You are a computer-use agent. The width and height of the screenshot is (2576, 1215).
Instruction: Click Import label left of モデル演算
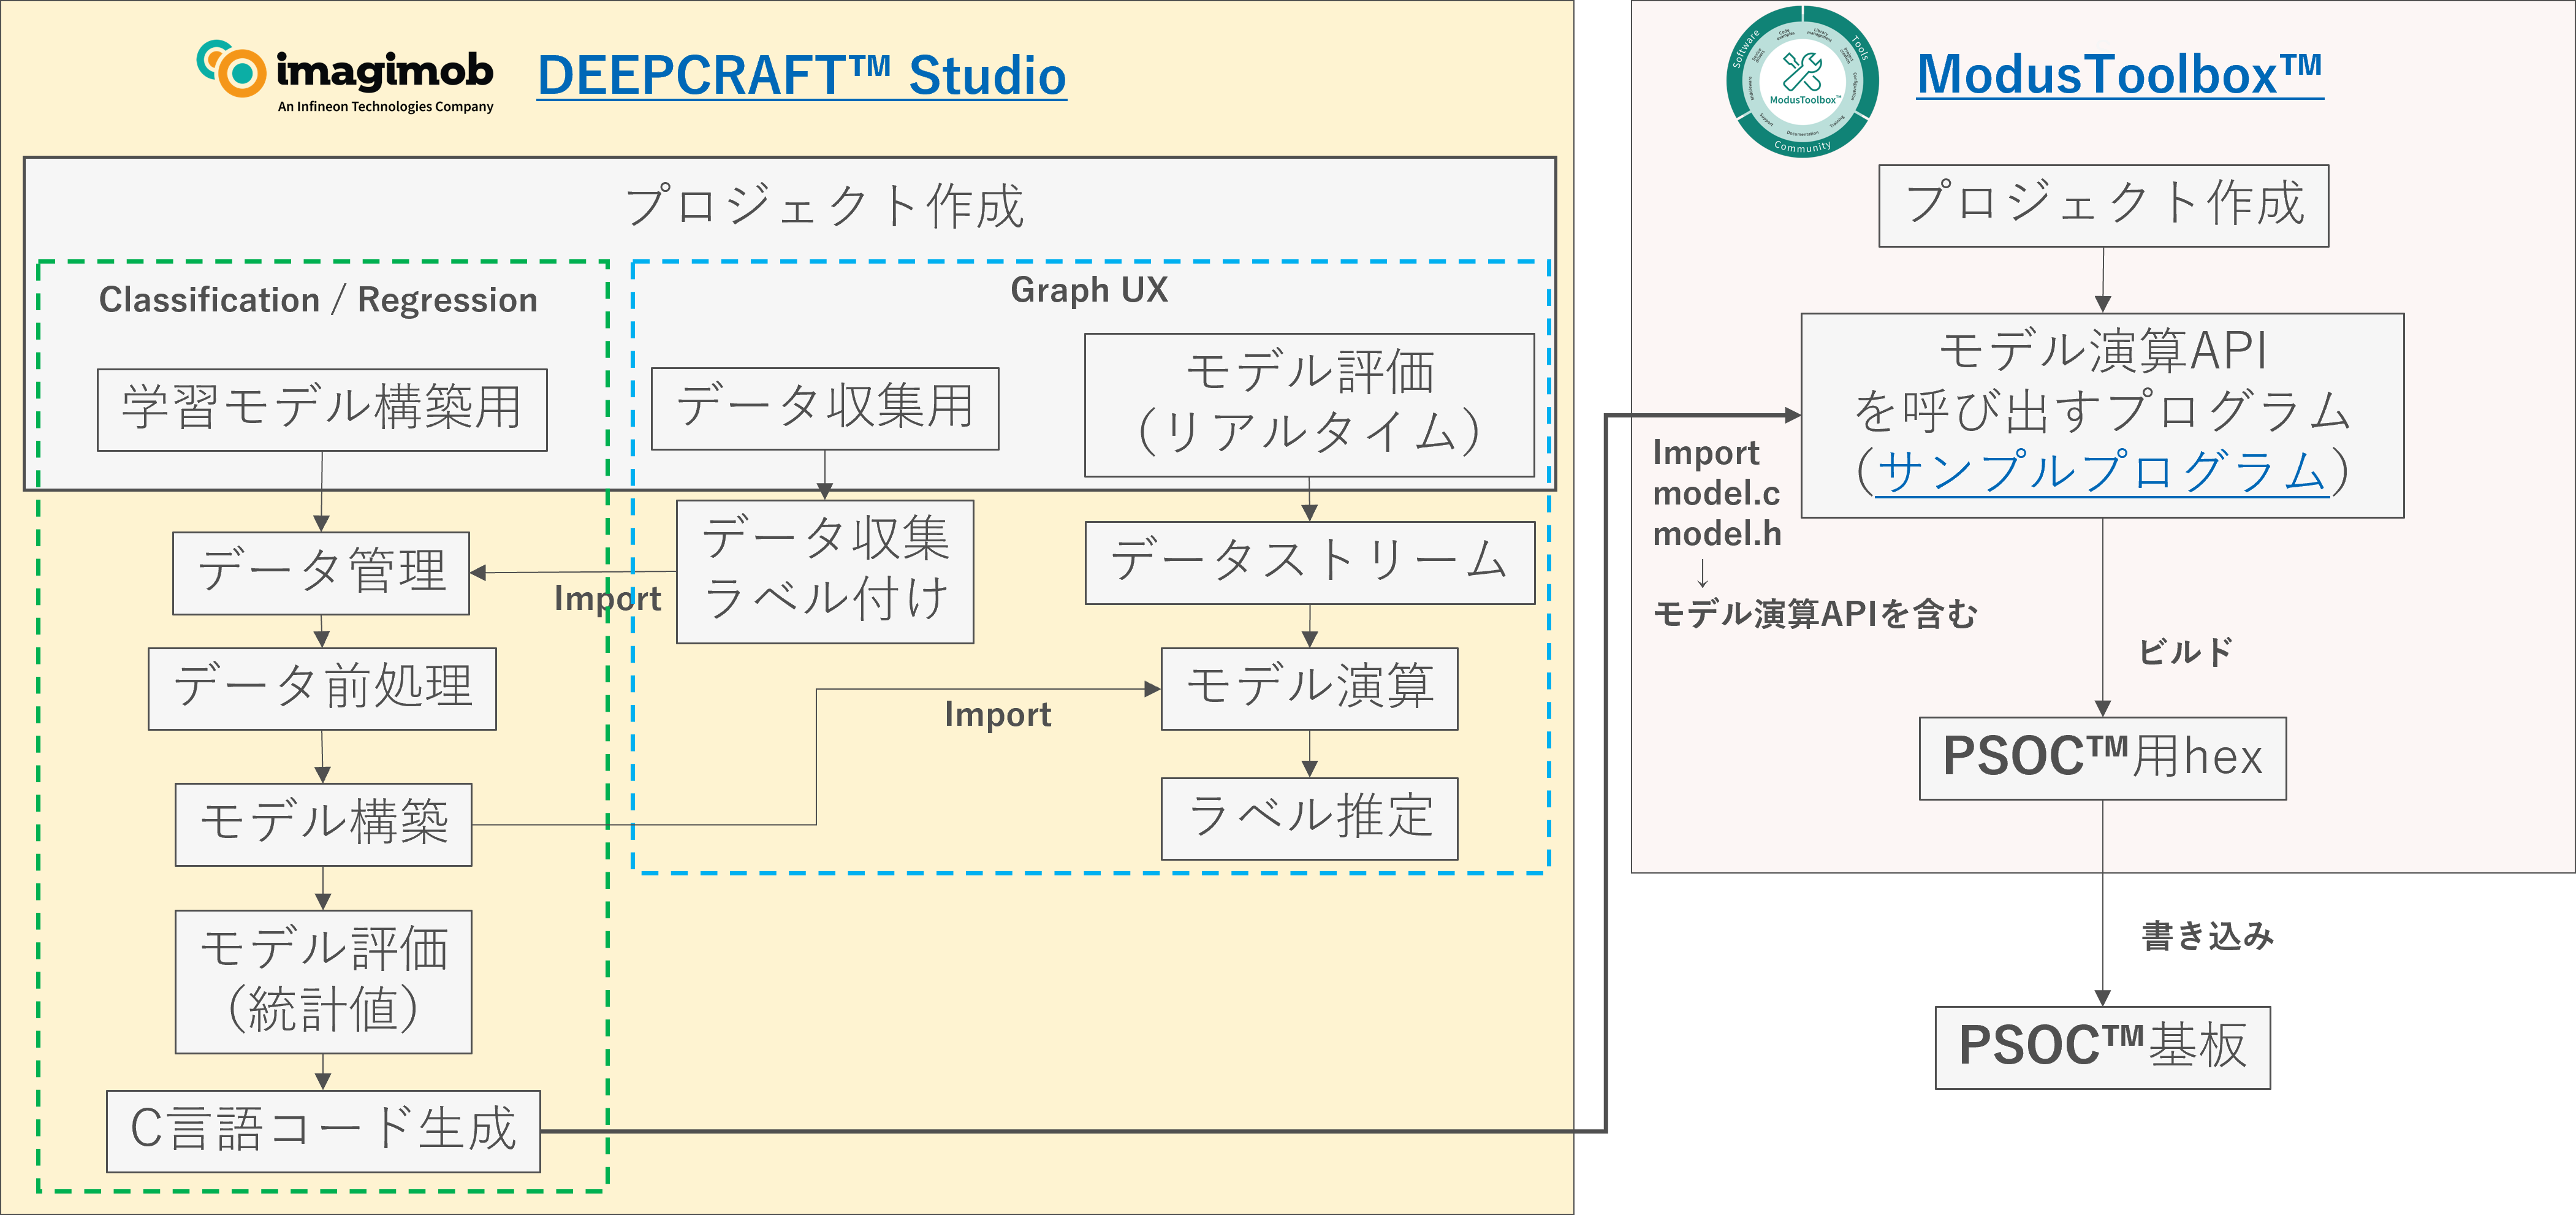click(x=998, y=714)
